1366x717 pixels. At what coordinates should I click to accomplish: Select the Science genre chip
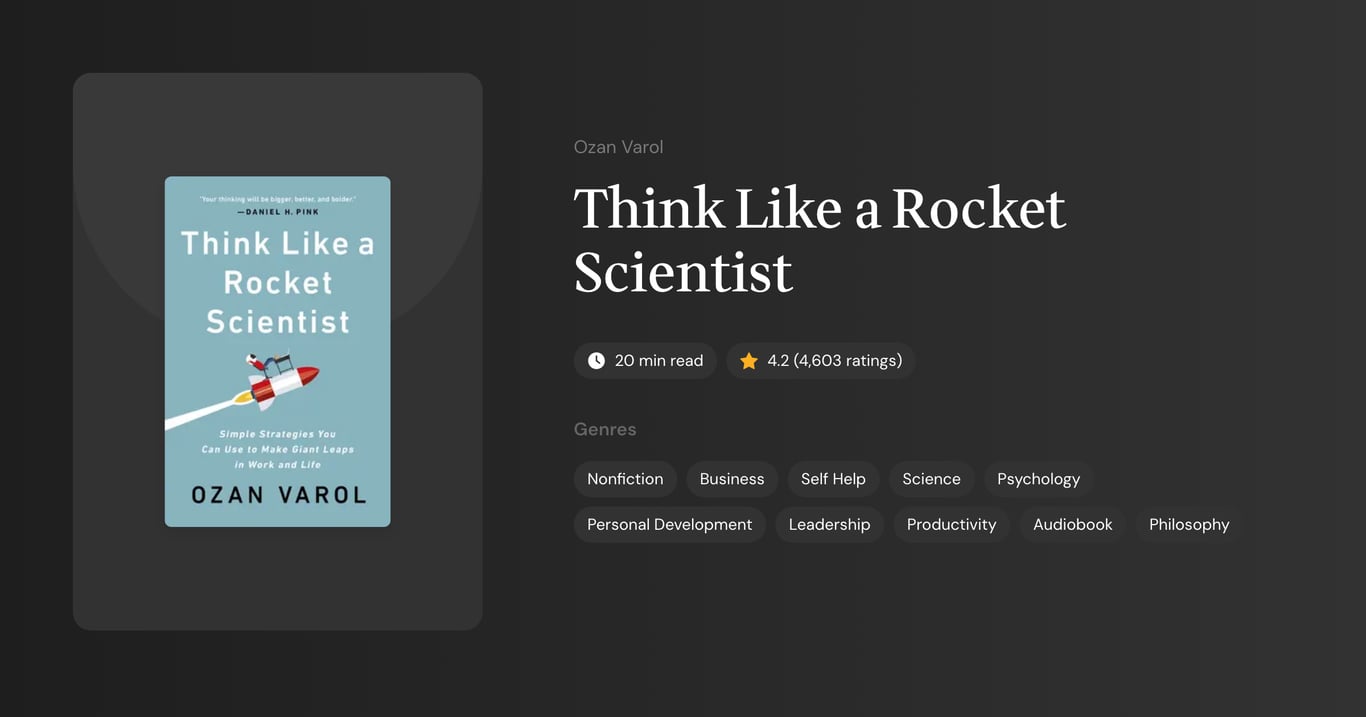tap(931, 478)
